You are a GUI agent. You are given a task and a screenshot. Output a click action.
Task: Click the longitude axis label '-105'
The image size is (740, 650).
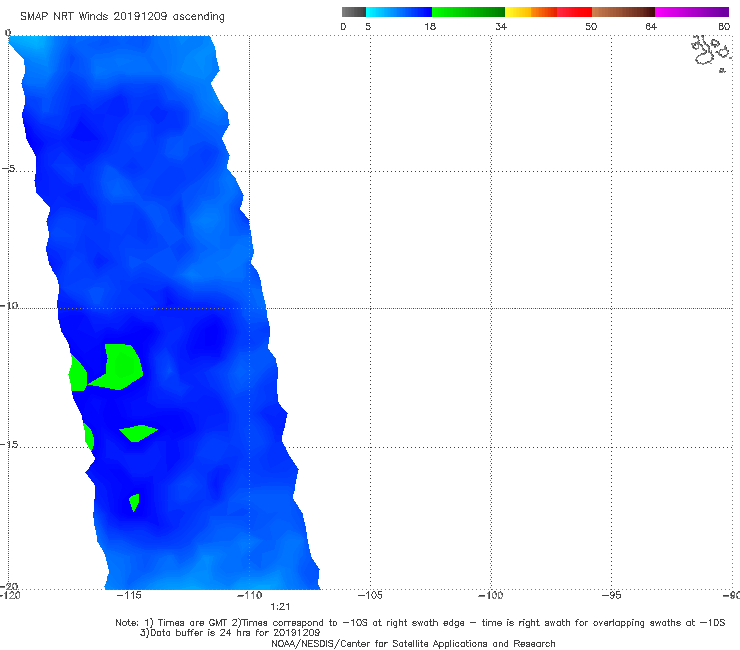(370, 595)
